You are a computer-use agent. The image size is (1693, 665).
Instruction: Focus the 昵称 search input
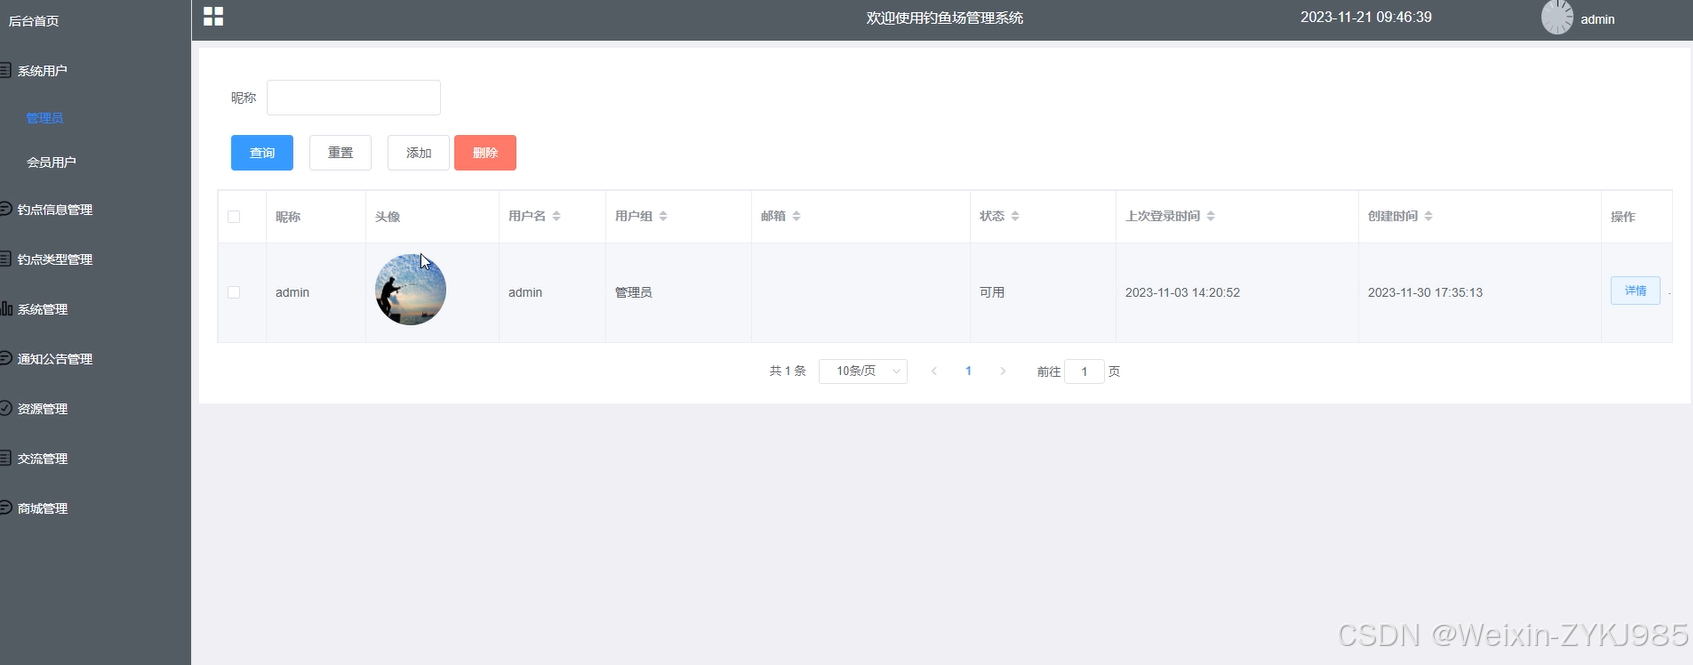click(x=354, y=97)
